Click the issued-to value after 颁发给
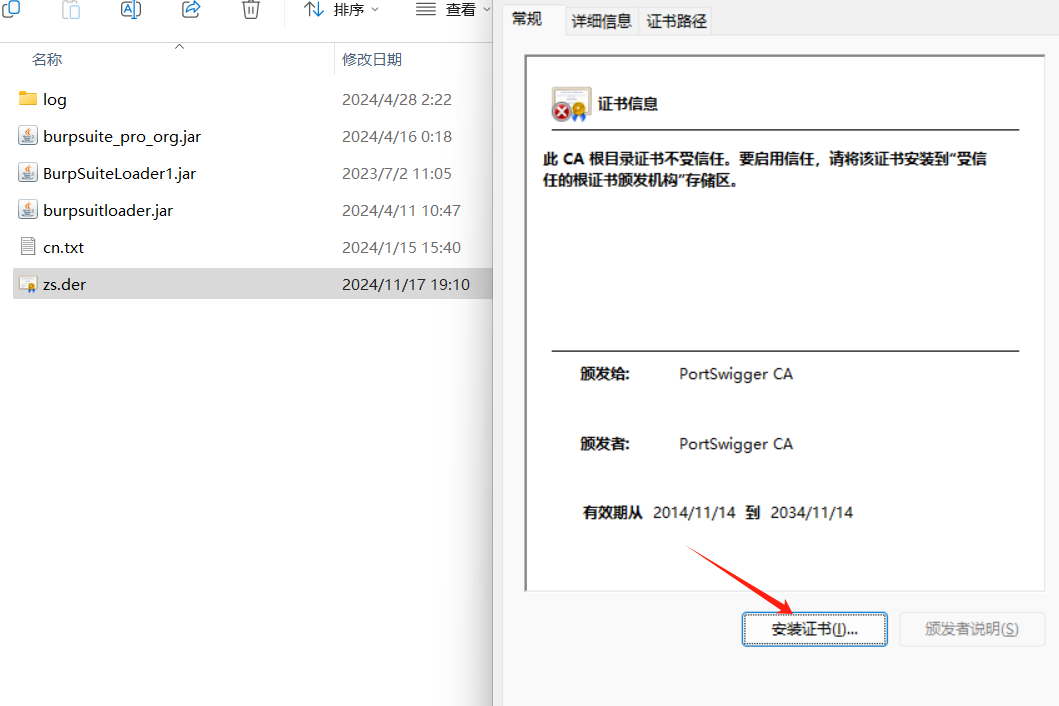Viewport: 1059px width, 706px height. tap(735, 374)
